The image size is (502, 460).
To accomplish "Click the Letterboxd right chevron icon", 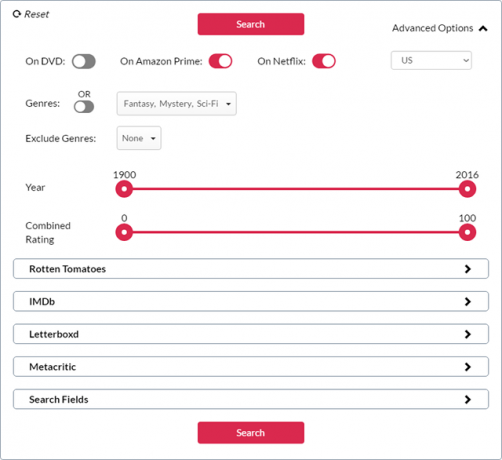I will (x=468, y=334).
